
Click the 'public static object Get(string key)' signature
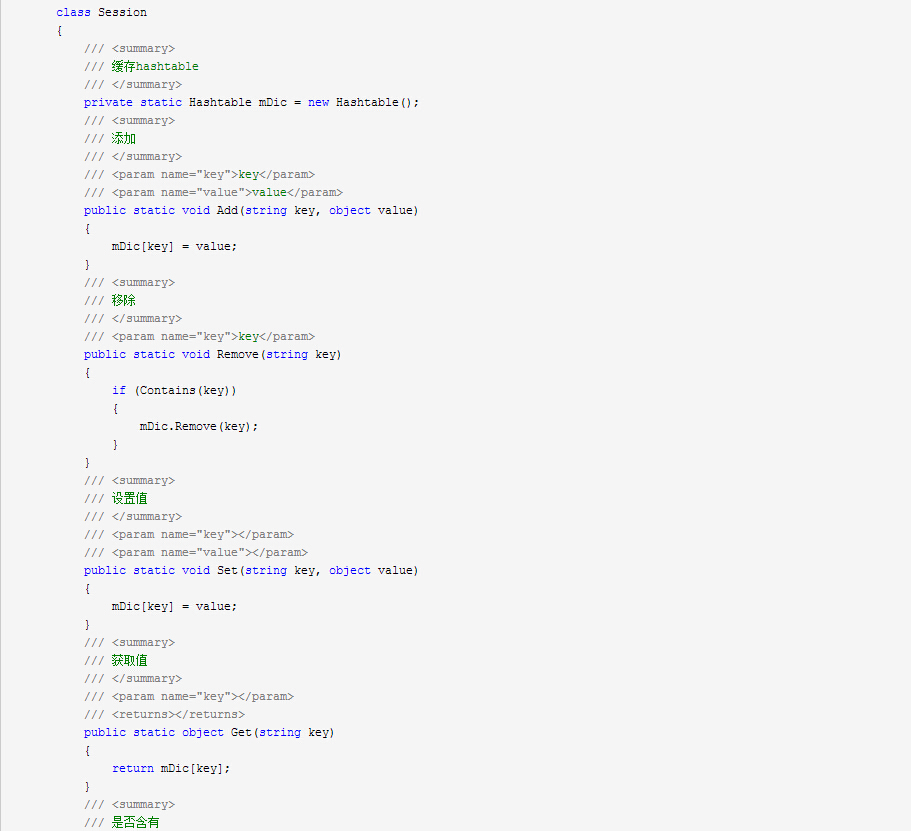pos(209,733)
